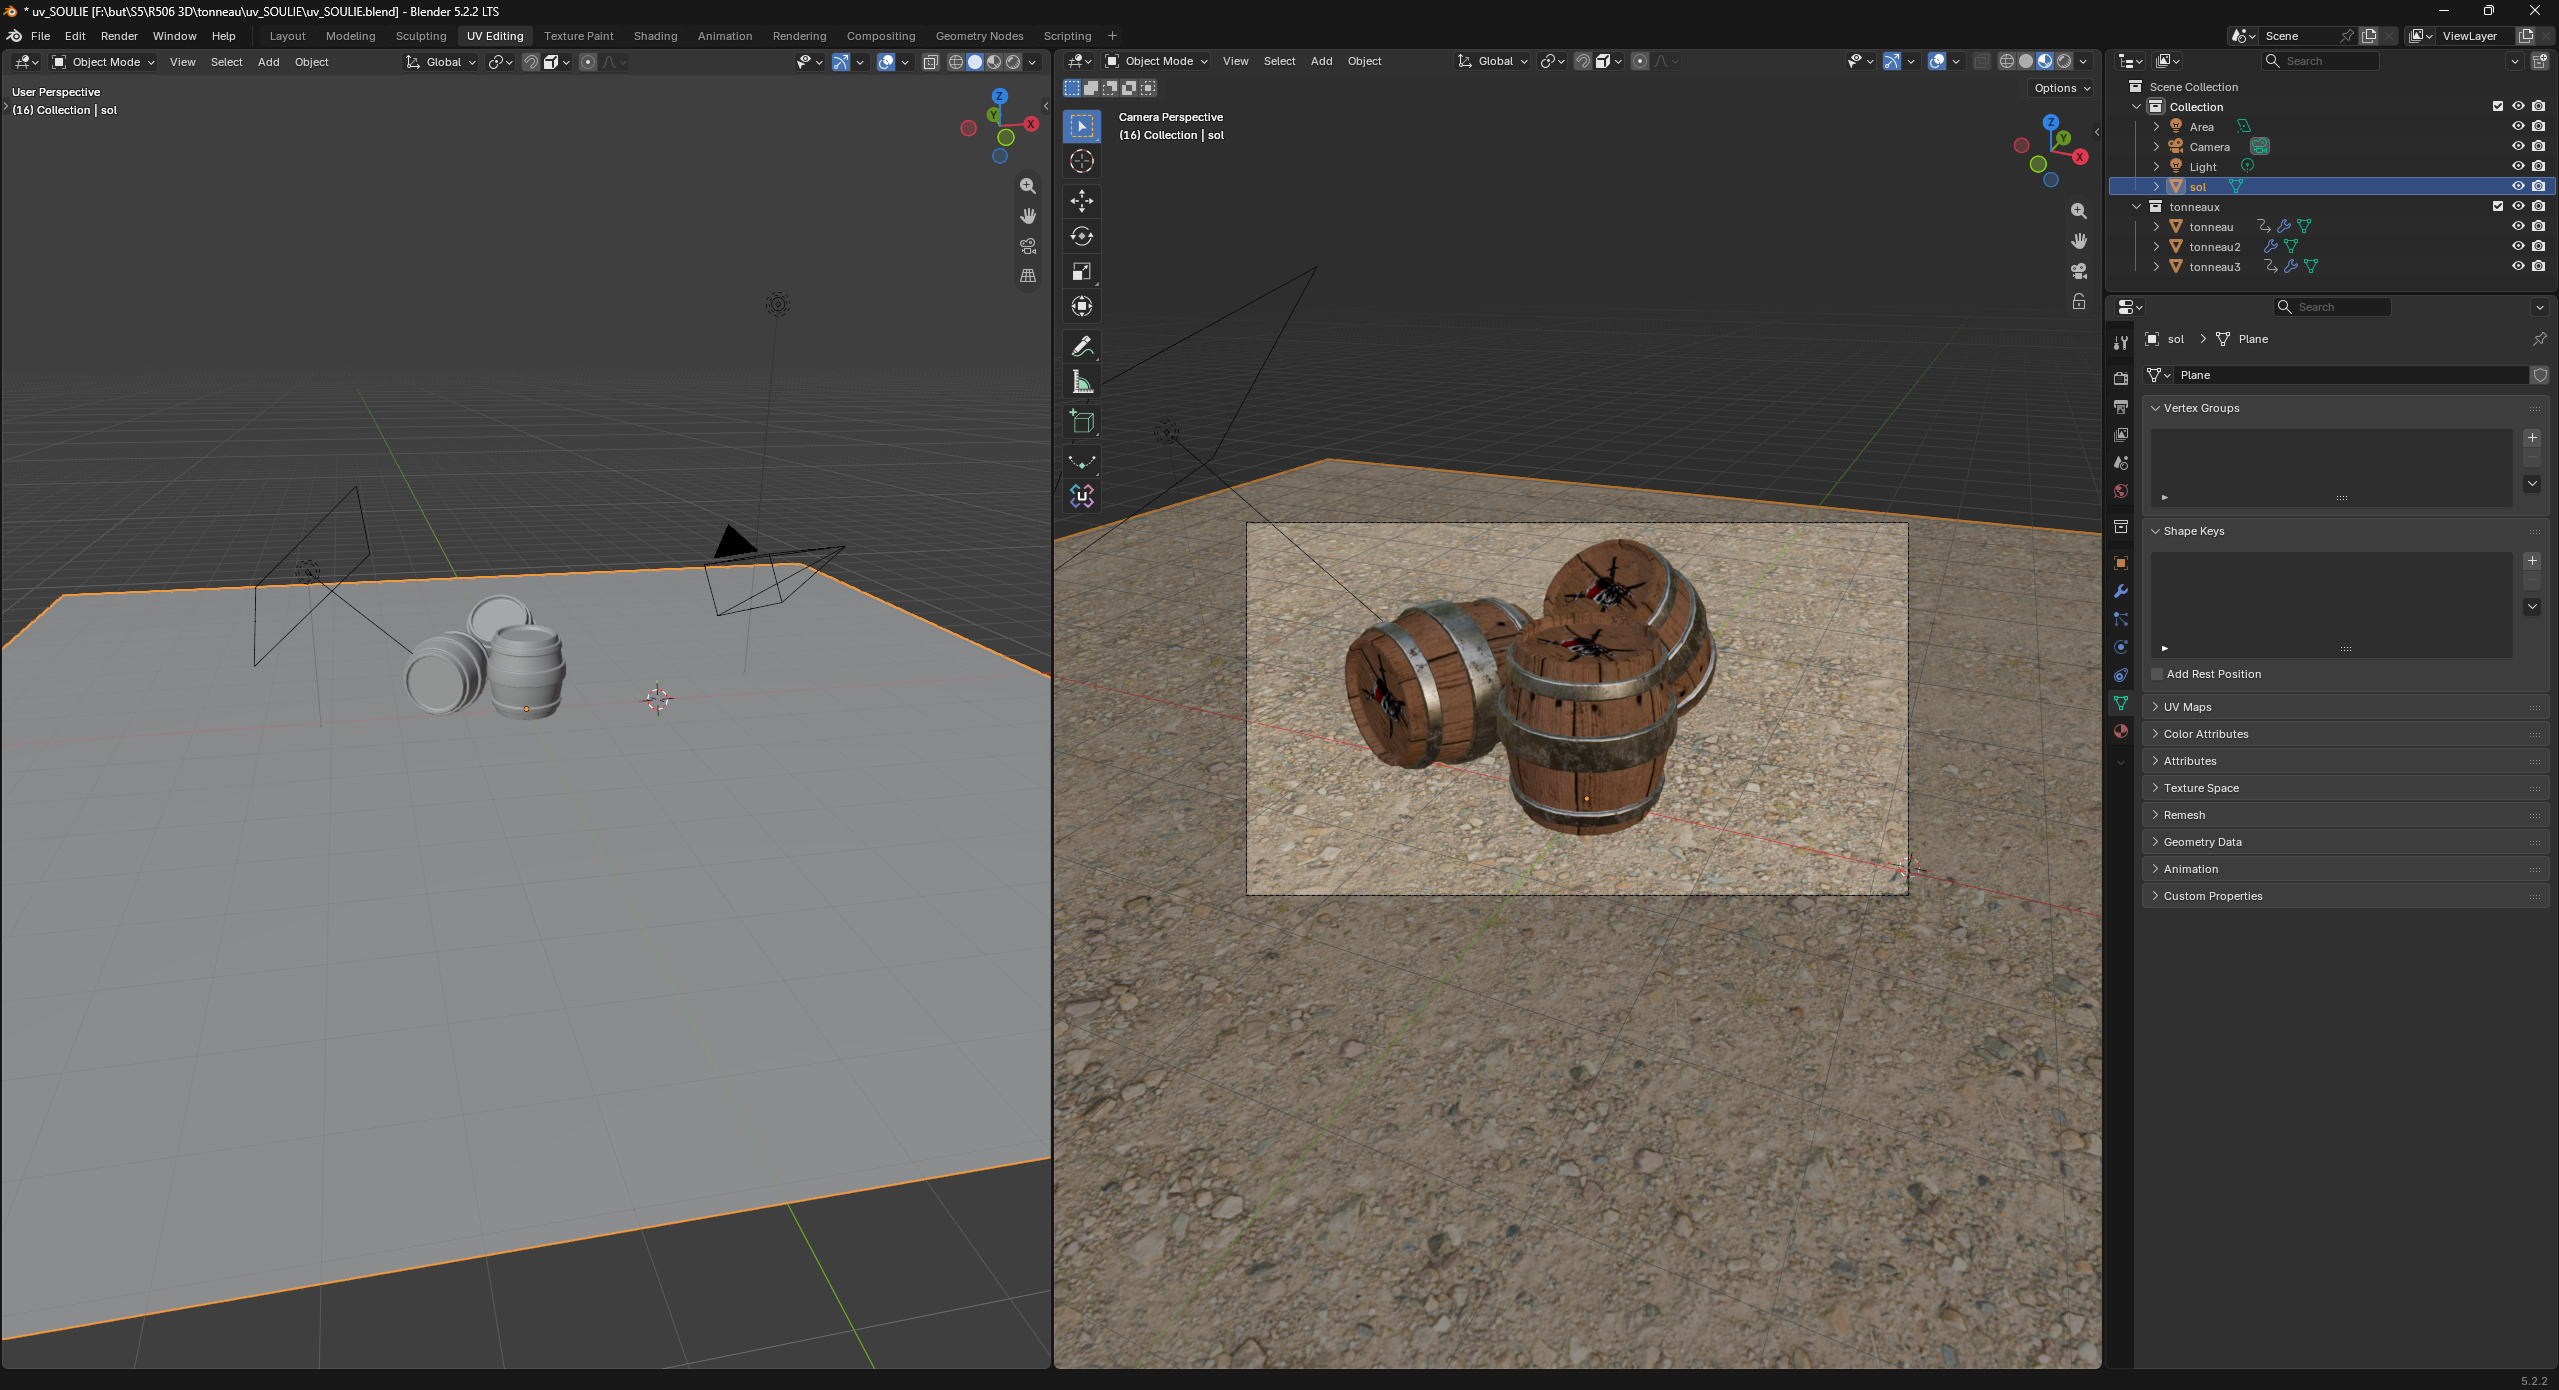This screenshot has width=2559, height=1390.
Task: Disable rendering for the Light object
Action: pyautogui.click(x=2538, y=166)
